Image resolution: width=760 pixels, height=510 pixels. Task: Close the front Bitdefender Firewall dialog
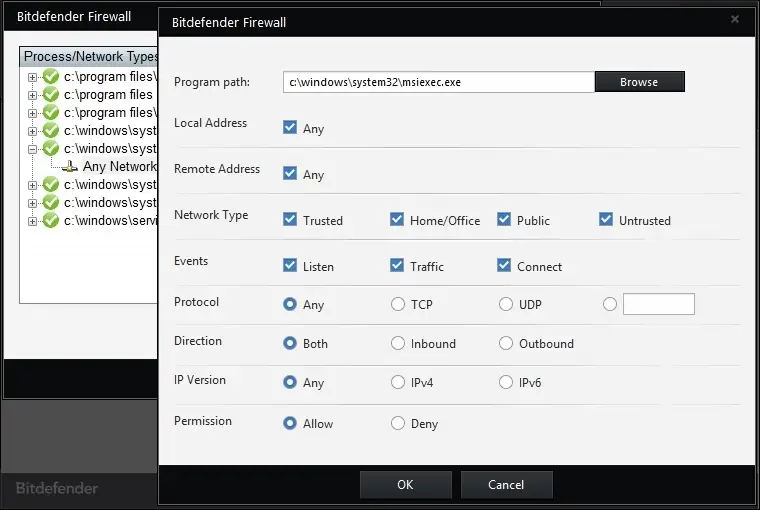tap(735, 19)
